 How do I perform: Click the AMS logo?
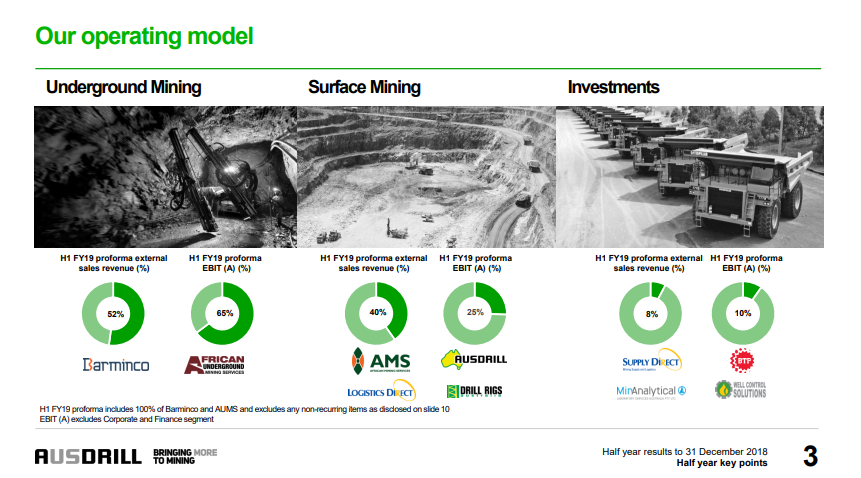[x=381, y=361]
